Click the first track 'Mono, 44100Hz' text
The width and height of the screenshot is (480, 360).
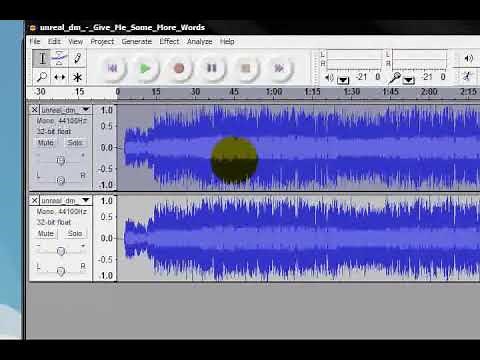coord(61,121)
